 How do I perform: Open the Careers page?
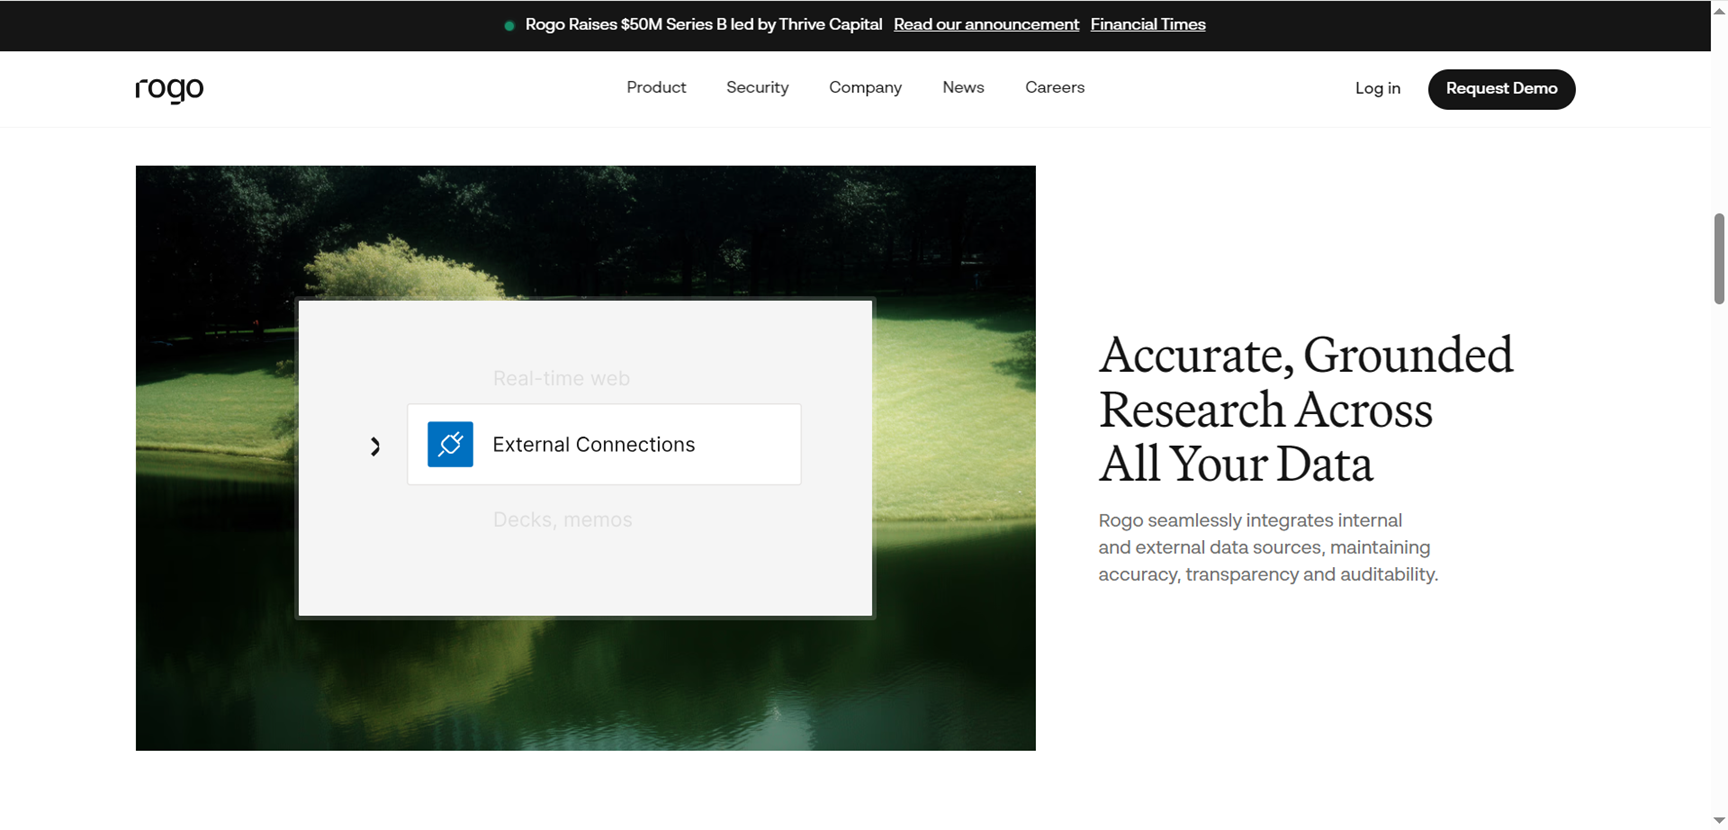coord(1054,88)
